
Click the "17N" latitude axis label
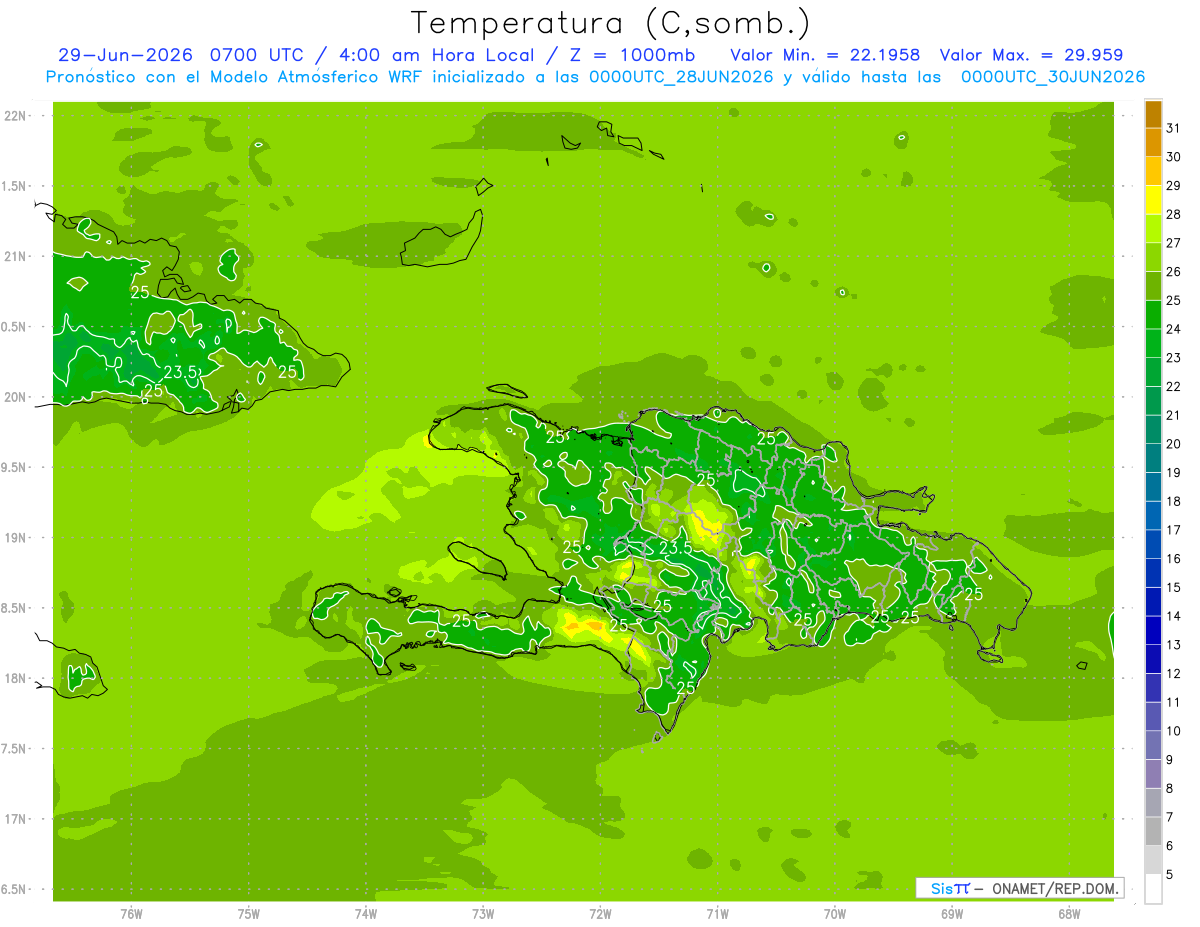click(x=15, y=819)
